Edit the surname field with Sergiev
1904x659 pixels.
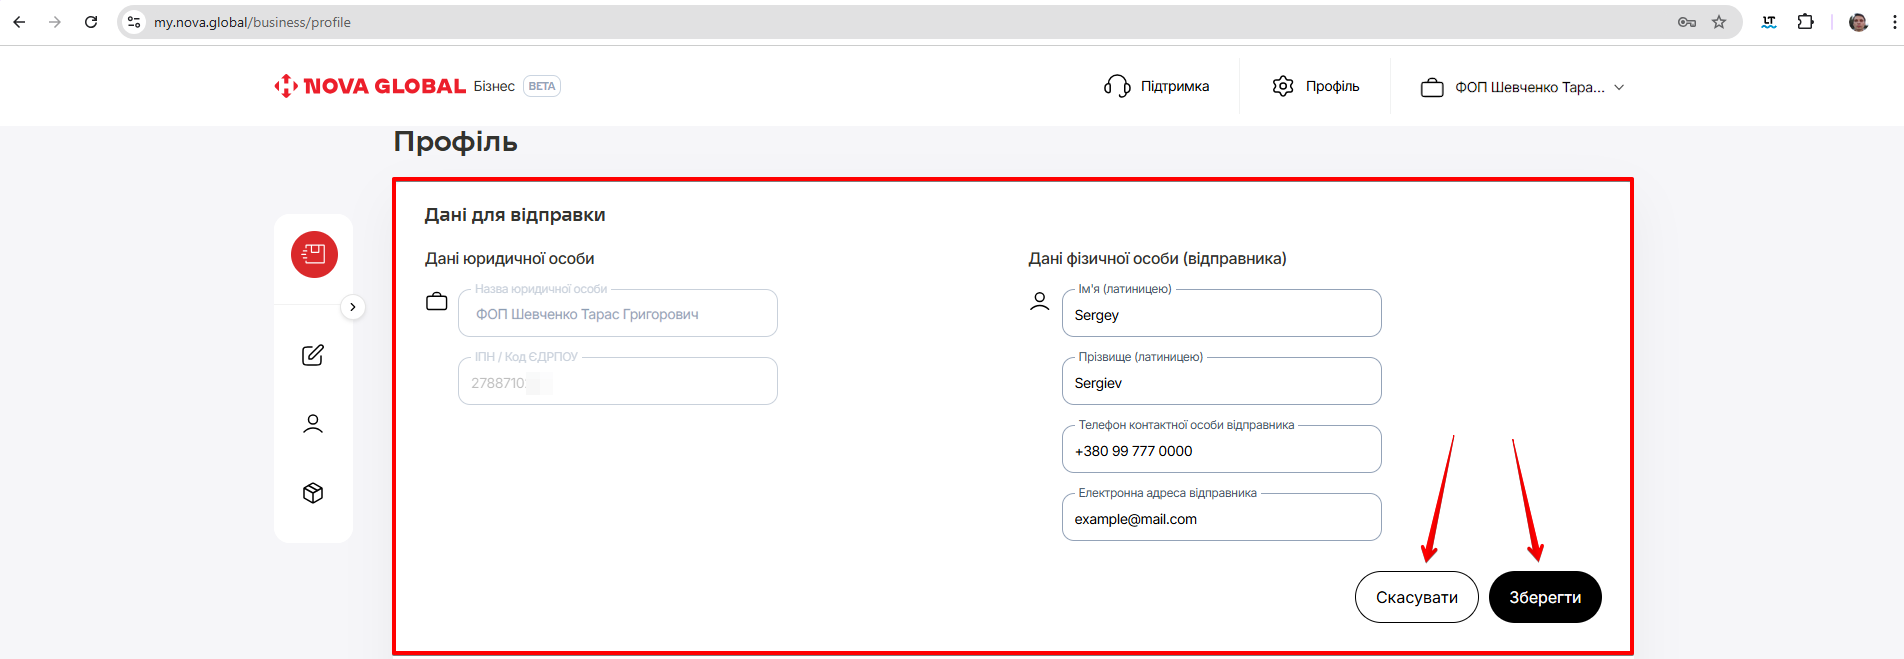1221,383
